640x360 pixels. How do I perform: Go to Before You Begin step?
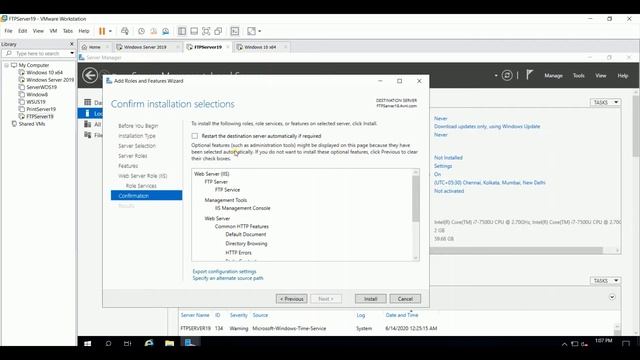(138, 126)
